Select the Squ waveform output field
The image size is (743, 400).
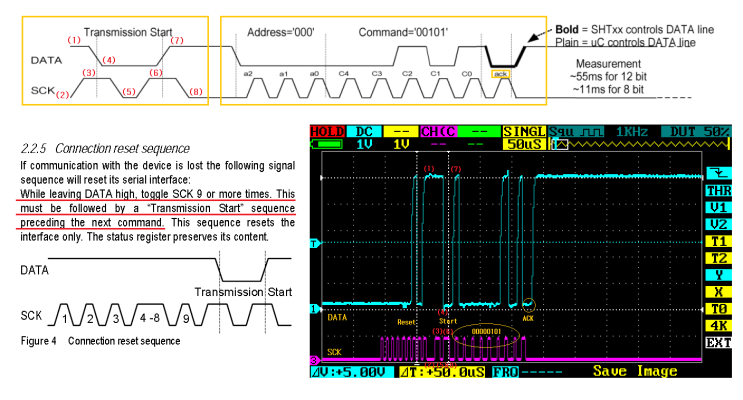pyautogui.click(x=576, y=131)
